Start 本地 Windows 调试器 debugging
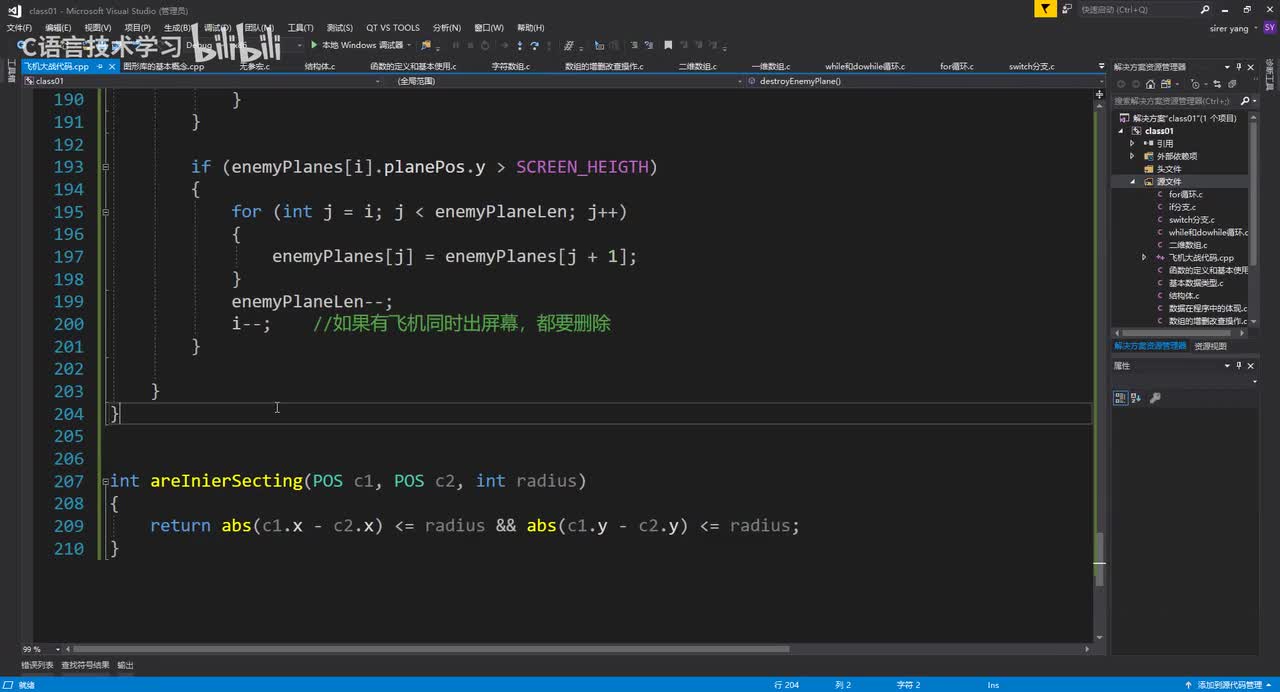 pos(357,45)
